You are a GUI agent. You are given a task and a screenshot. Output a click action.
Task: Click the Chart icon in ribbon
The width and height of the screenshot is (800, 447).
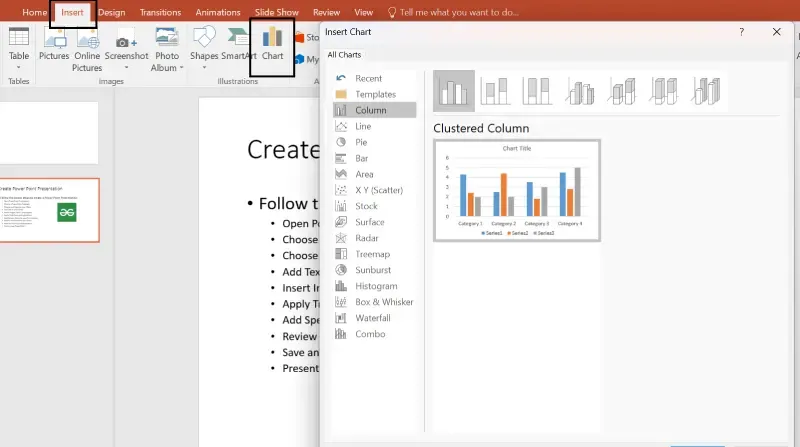tap(272, 46)
